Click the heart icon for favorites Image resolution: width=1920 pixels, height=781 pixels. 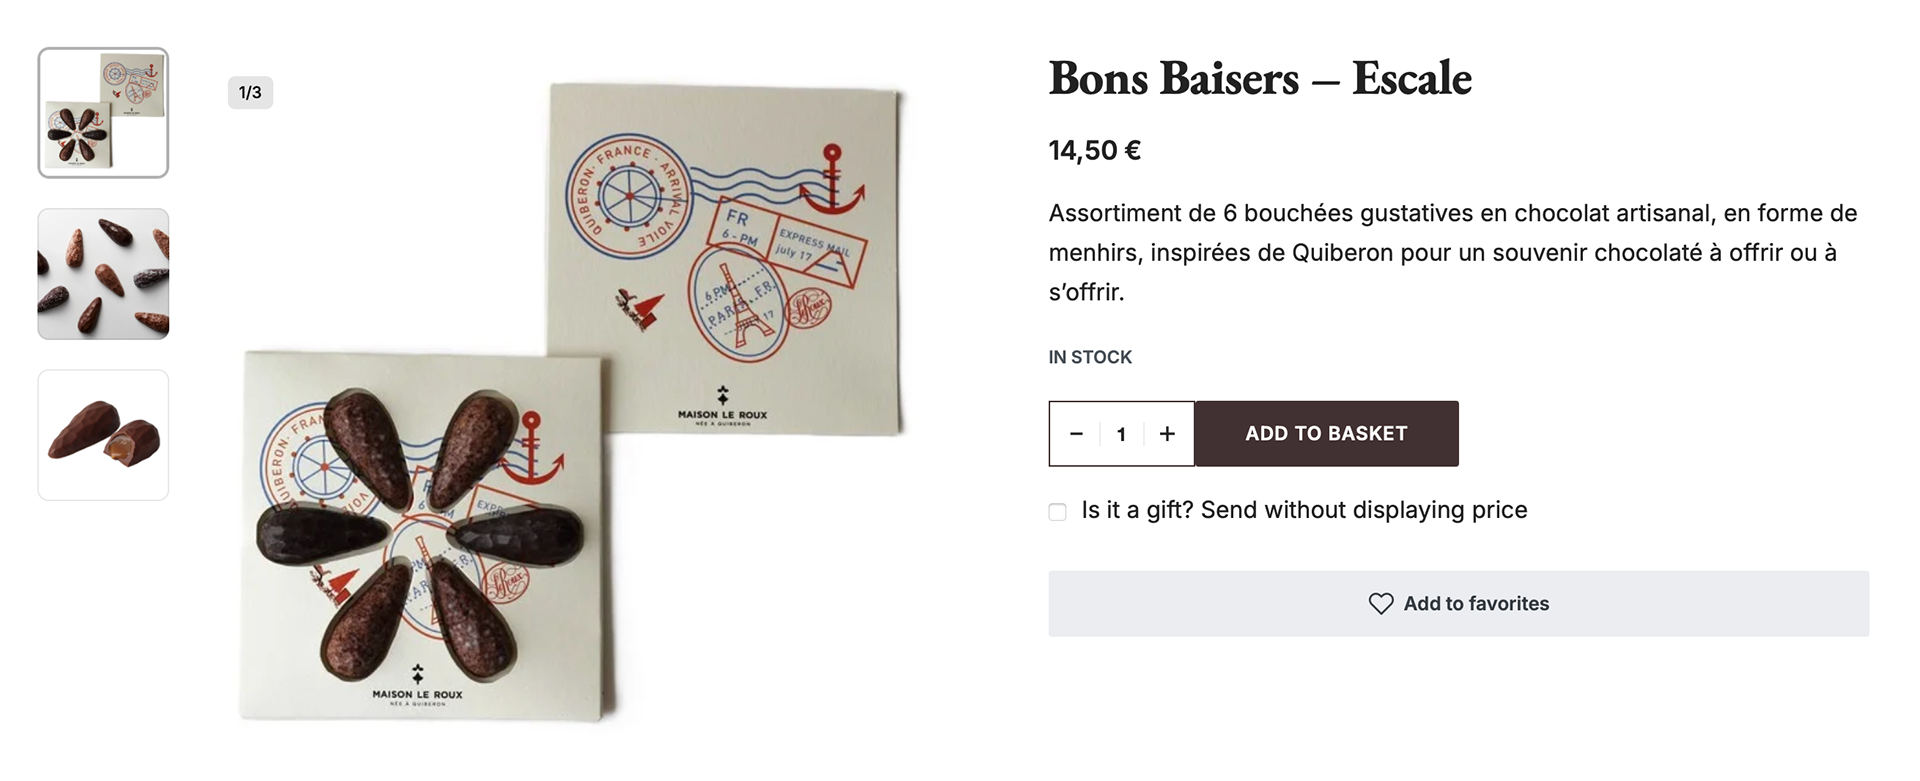point(1380,604)
